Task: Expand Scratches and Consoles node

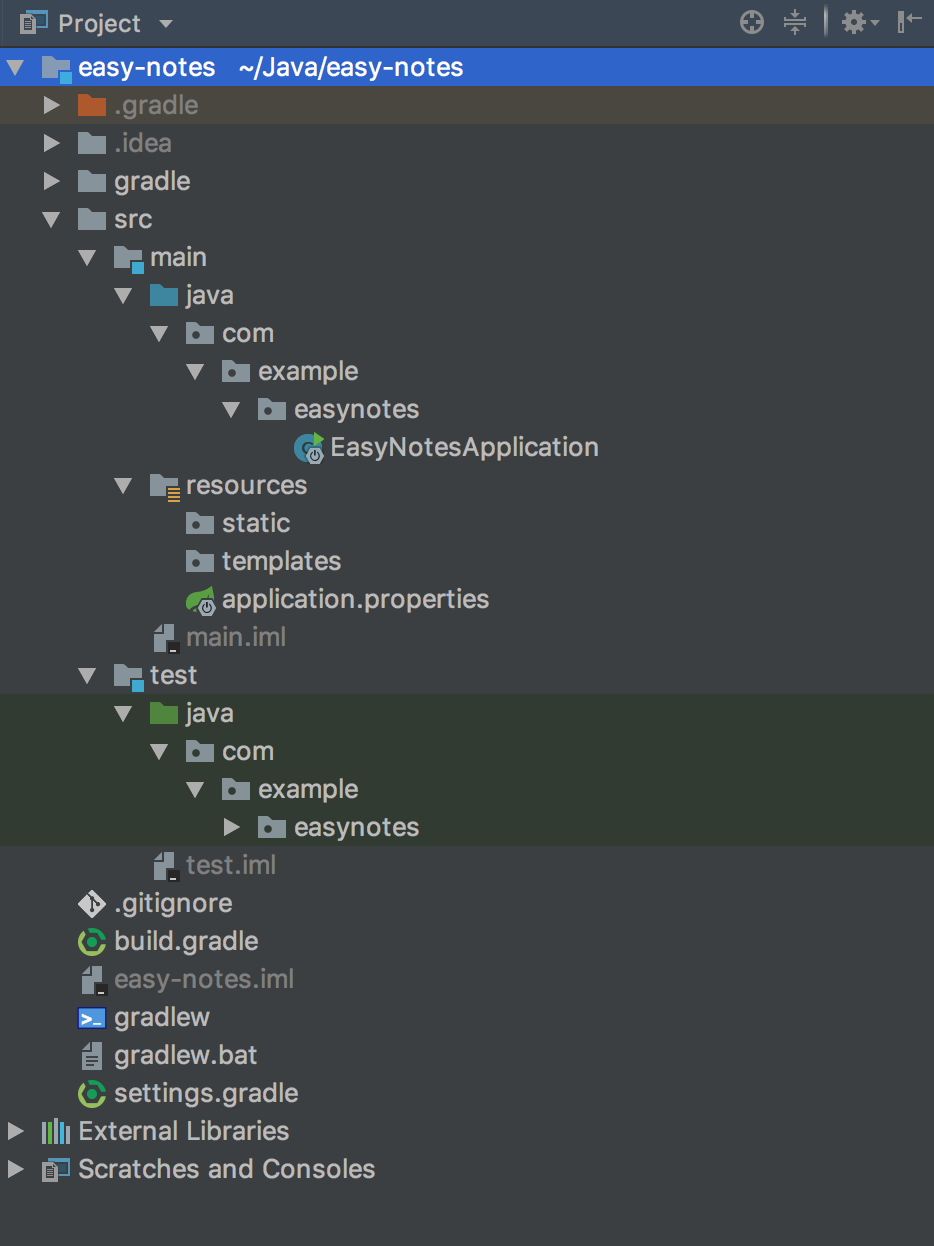Action: 15,1170
